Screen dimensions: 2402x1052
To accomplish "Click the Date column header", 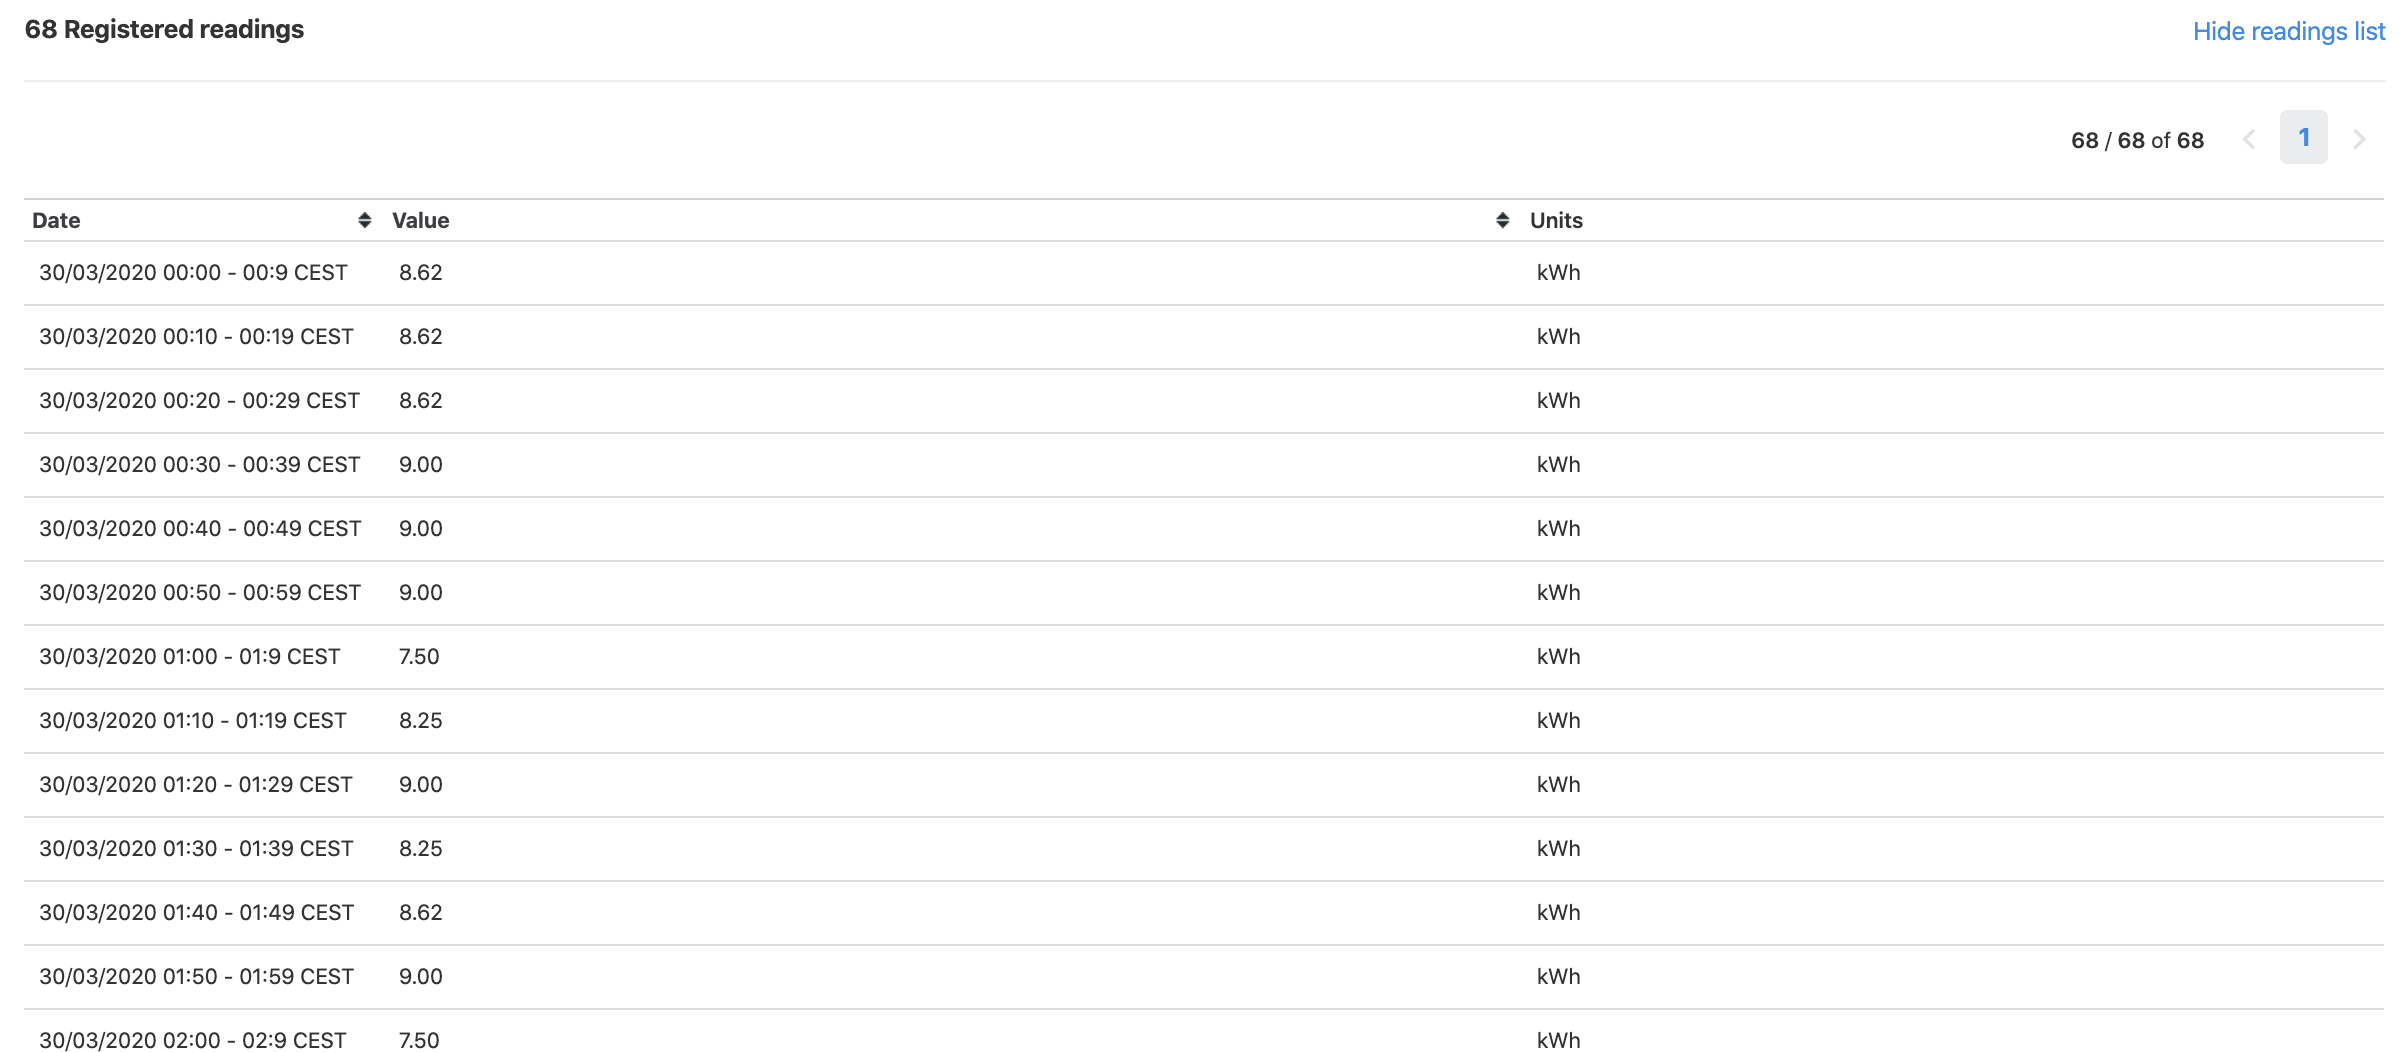I will [56, 221].
